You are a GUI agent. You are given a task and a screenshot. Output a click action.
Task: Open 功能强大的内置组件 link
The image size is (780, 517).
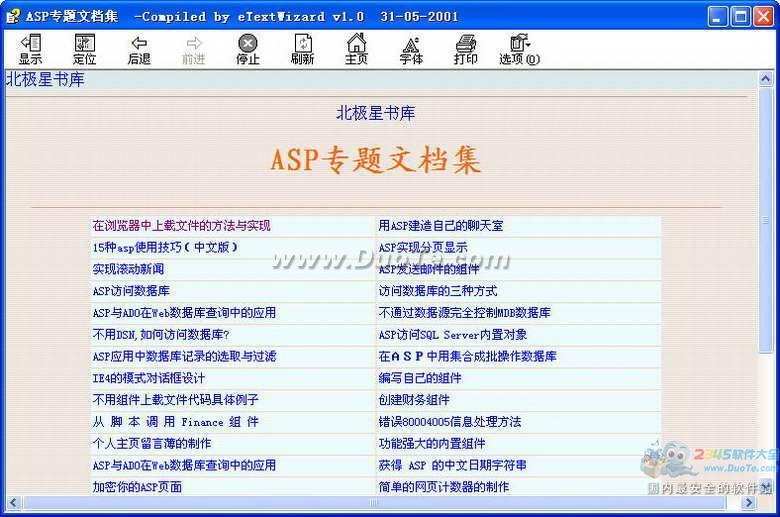432,443
